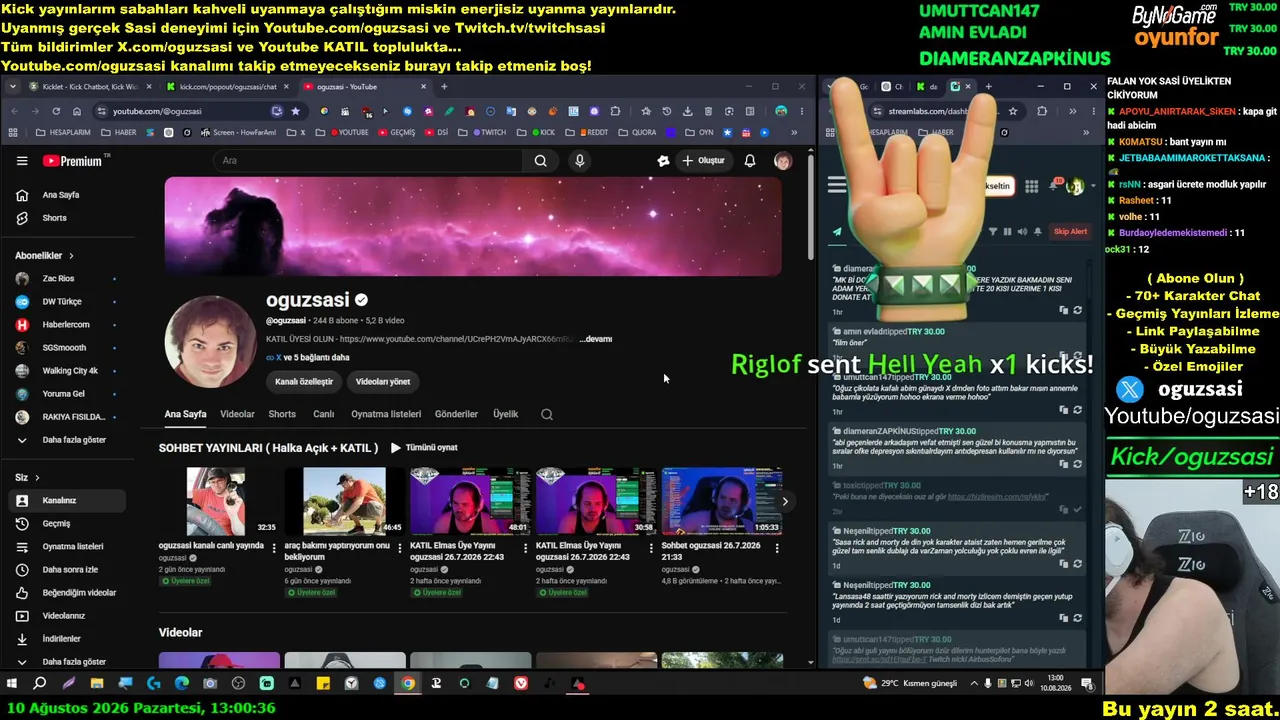Switch to kick.com/popout/oguzsasi/chat tab
The image size is (1280, 720).
(227, 87)
